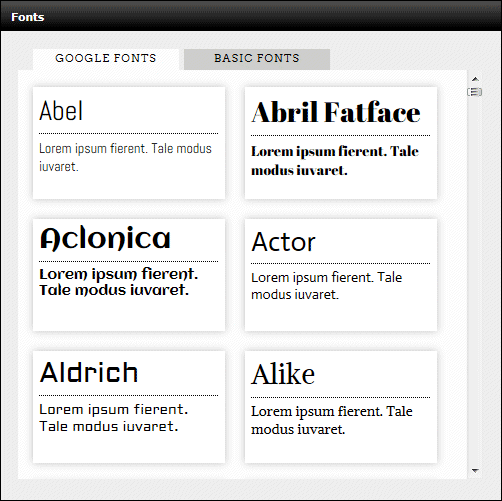This screenshot has height=501, width=502.
Task: Click the Aldrich lorem ipsum sample text
Action: click(114, 418)
